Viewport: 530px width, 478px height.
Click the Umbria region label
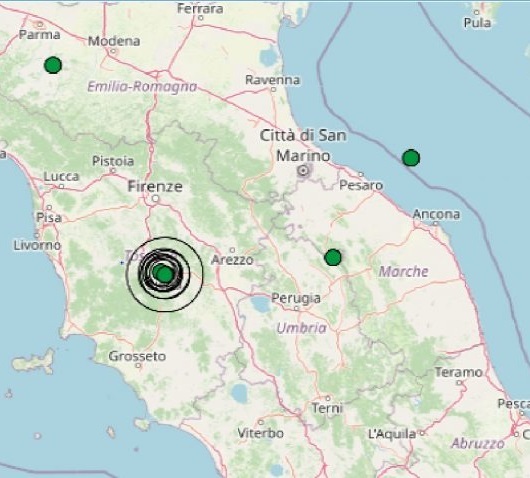tap(302, 328)
